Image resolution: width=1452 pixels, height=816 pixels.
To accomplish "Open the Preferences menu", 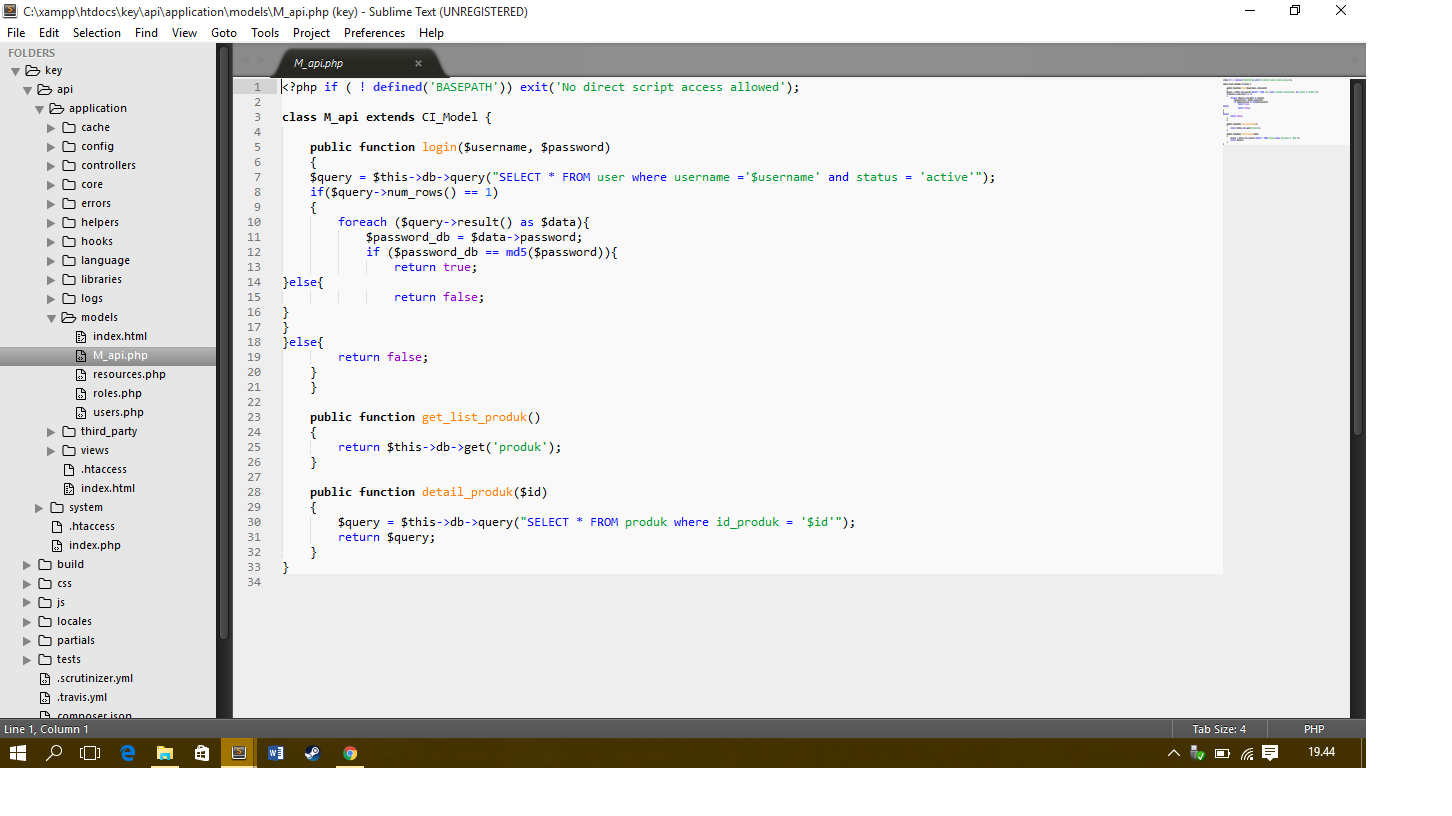I will [x=374, y=32].
